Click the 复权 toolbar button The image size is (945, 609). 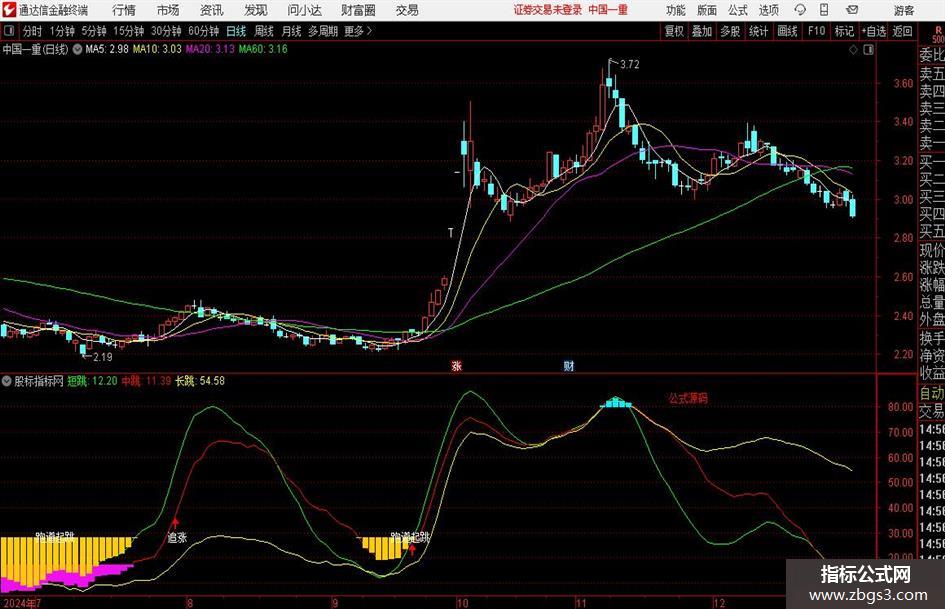(674, 31)
